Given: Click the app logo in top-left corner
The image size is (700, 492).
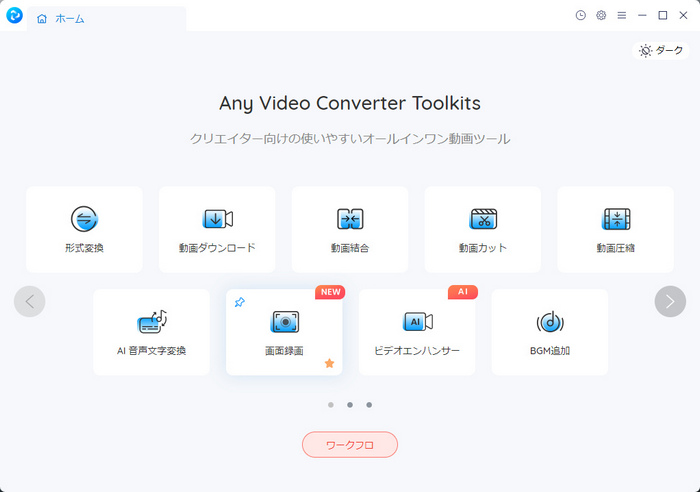Looking at the screenshot, I should [x=14, y=15].
